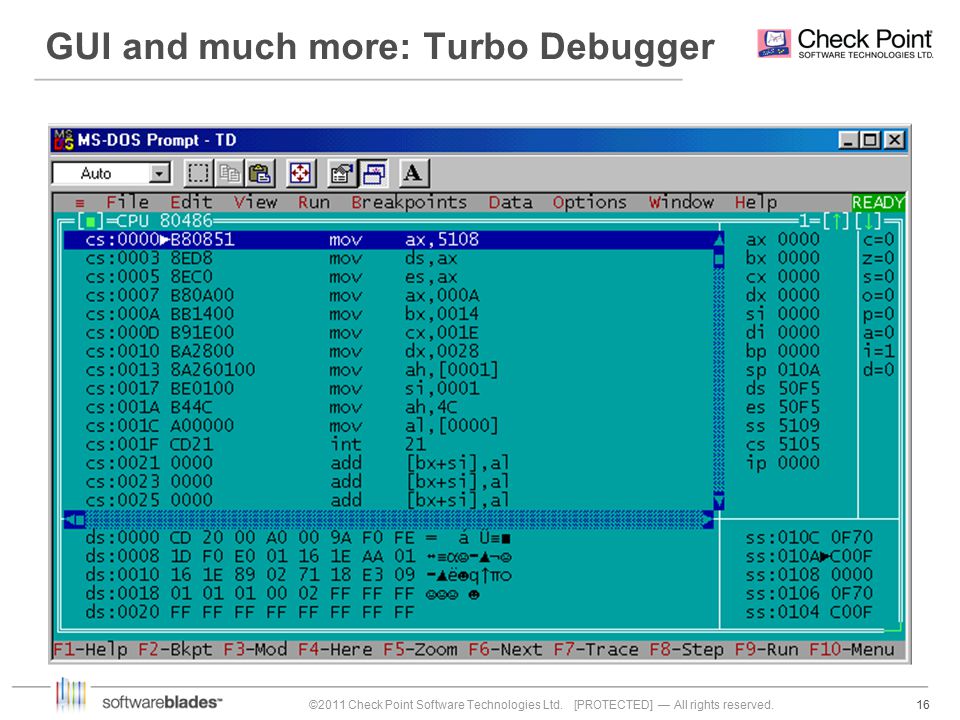This screenshot has height=720, width=960.
Task: Select memory dump row ds:0000
Action: (299, 538)
